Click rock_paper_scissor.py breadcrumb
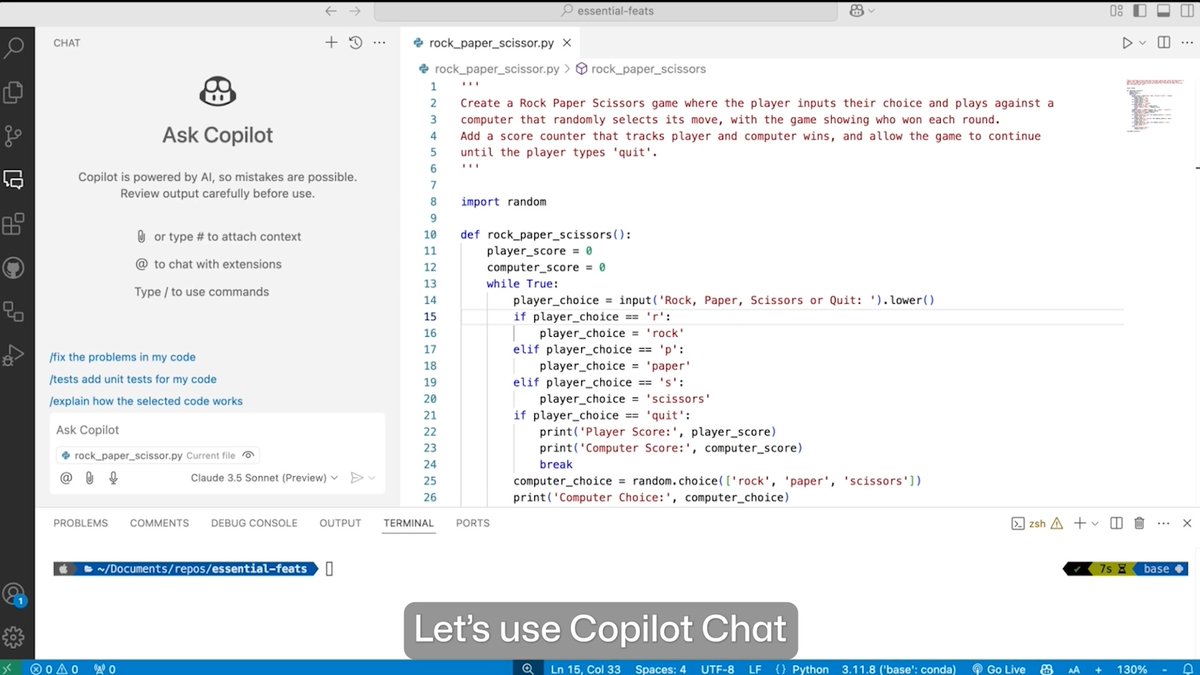This screenshot has height=675, width=1200. pos(490,69)
